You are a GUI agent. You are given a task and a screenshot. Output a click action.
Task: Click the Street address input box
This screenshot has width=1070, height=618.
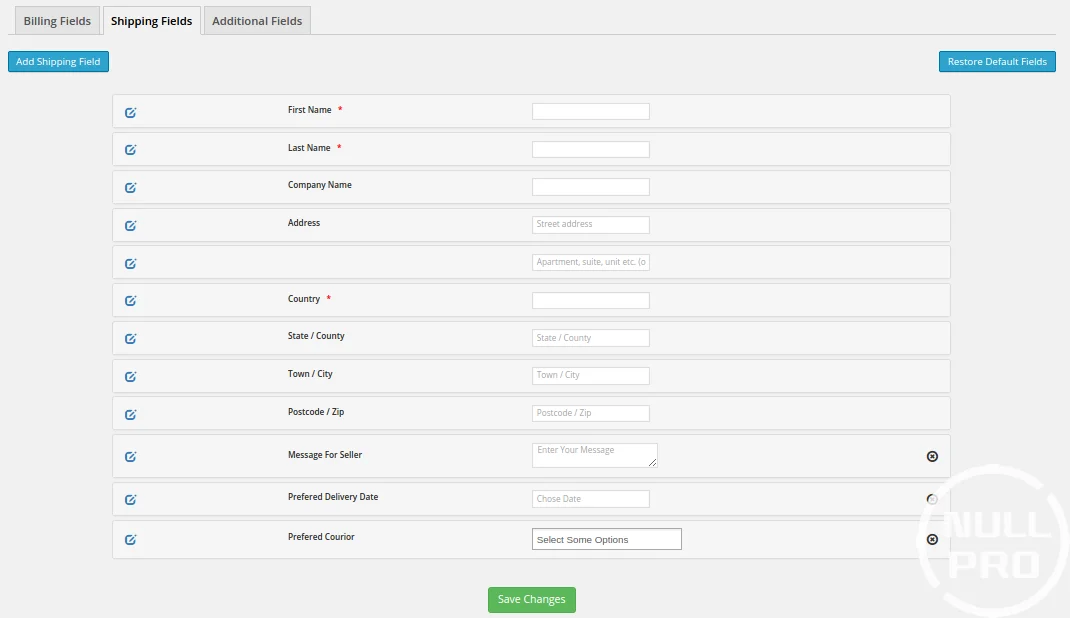[x=590, y=225]
